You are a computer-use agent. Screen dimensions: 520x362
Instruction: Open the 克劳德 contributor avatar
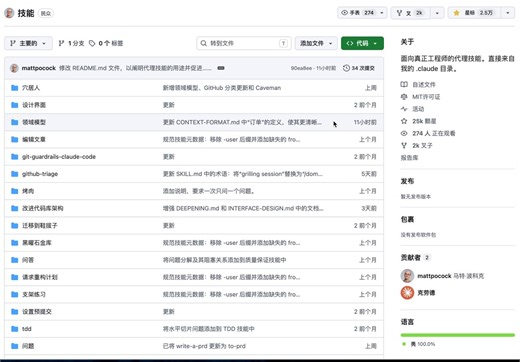[407, 293]
